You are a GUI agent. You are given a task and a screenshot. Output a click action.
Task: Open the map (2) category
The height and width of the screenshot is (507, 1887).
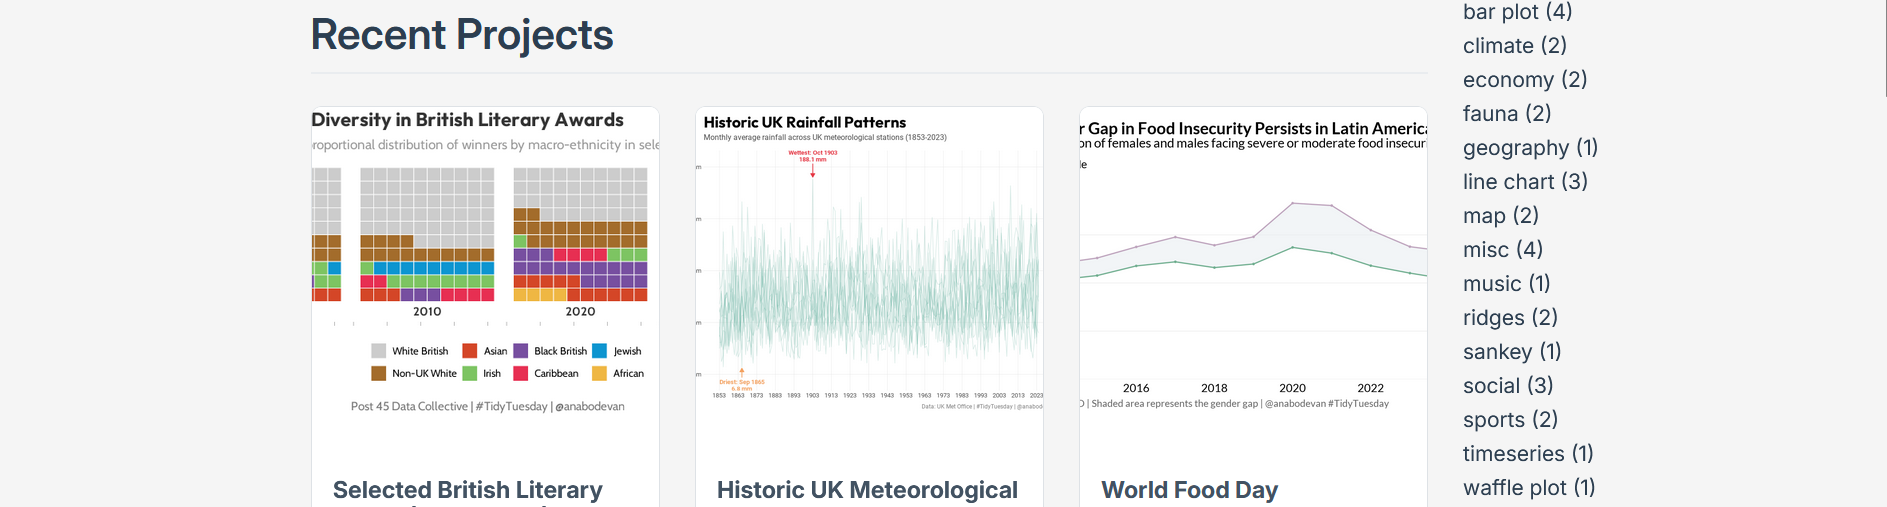(x=1500, y=216)
